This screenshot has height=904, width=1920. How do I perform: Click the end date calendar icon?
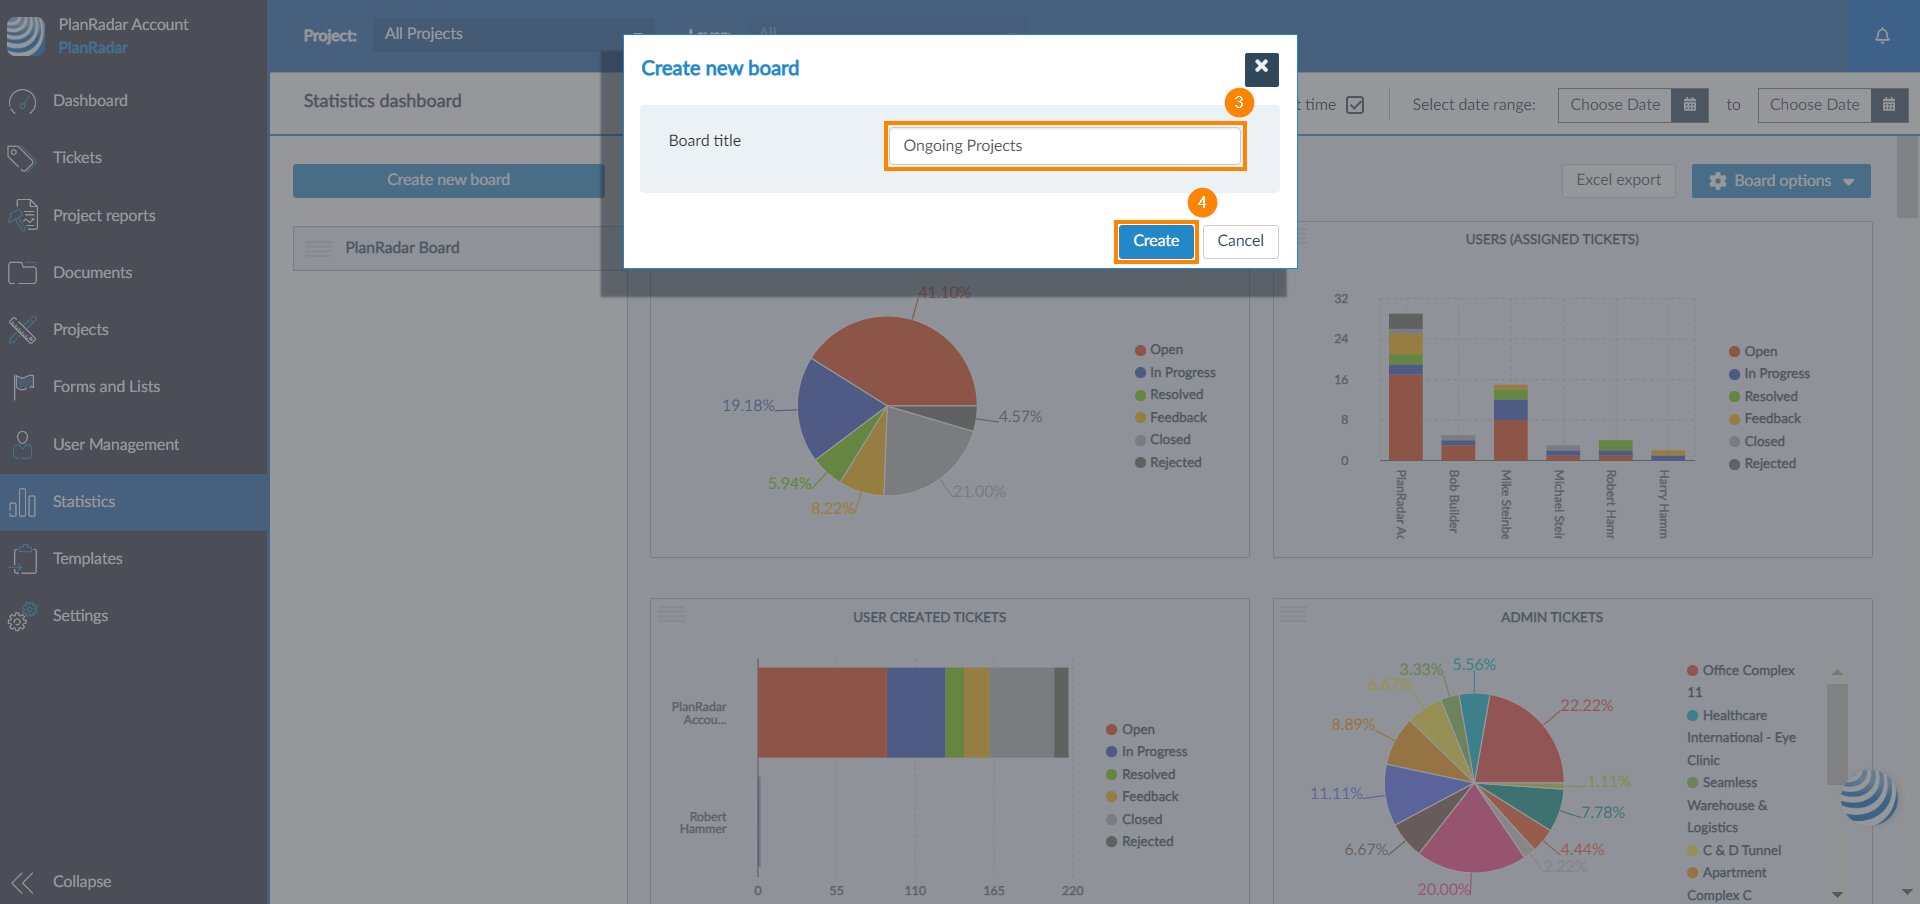(x=1888, y=105)
